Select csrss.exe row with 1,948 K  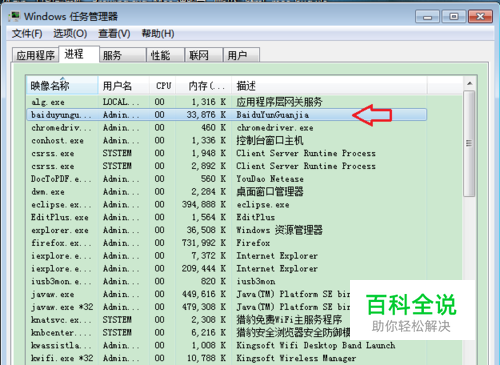click(x=227, y=153)
